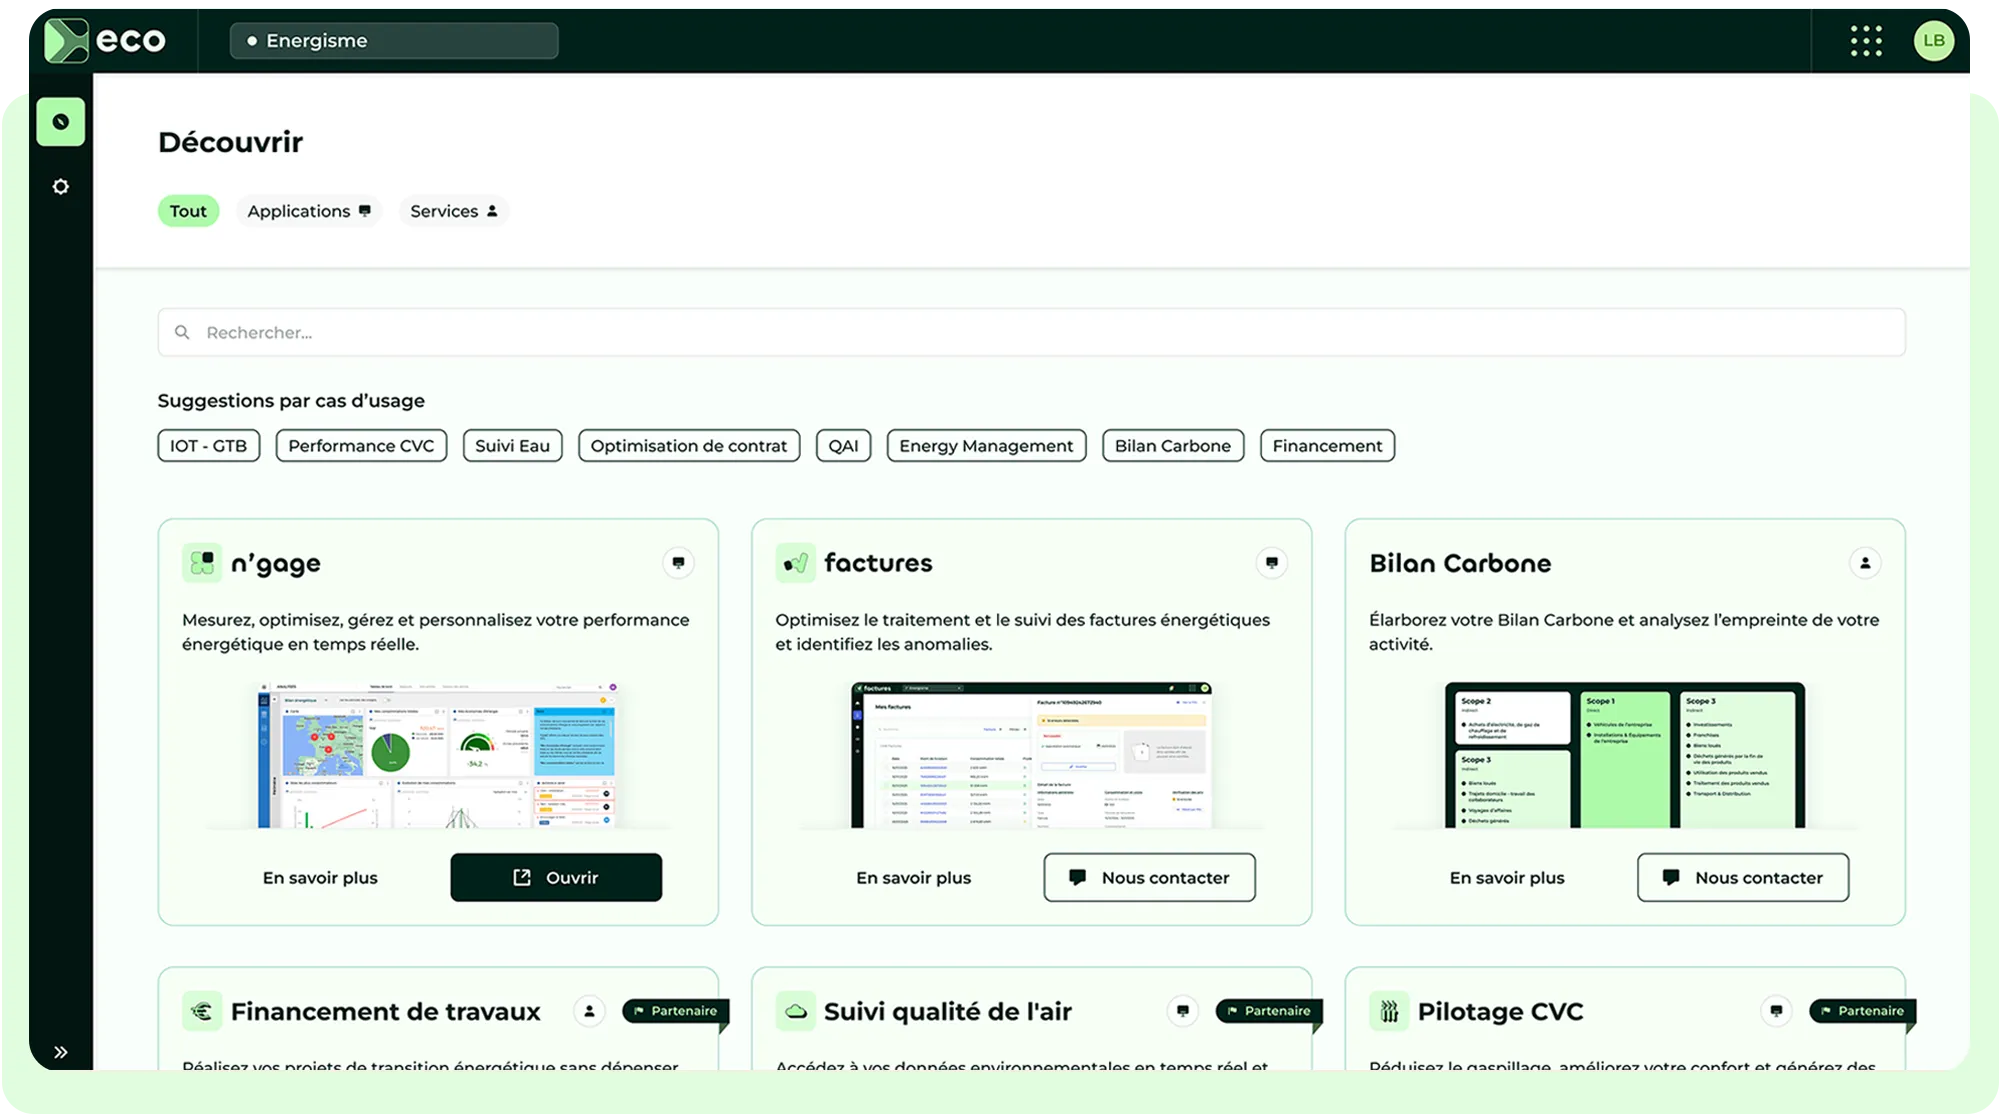Screen dimensions: 2000x1114
Task: Click application type icon on factures card
Action: tap(1271, 563)
